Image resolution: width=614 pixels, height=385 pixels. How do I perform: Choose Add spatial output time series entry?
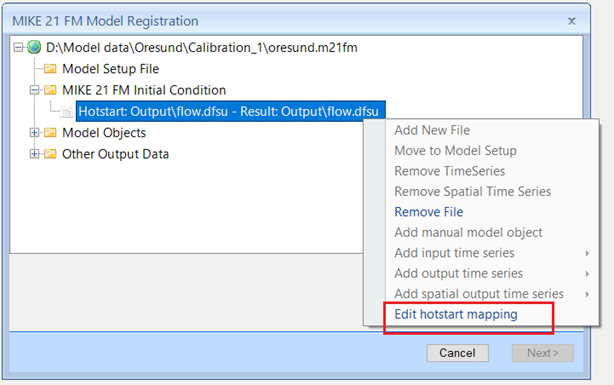[x=479, y=294]
